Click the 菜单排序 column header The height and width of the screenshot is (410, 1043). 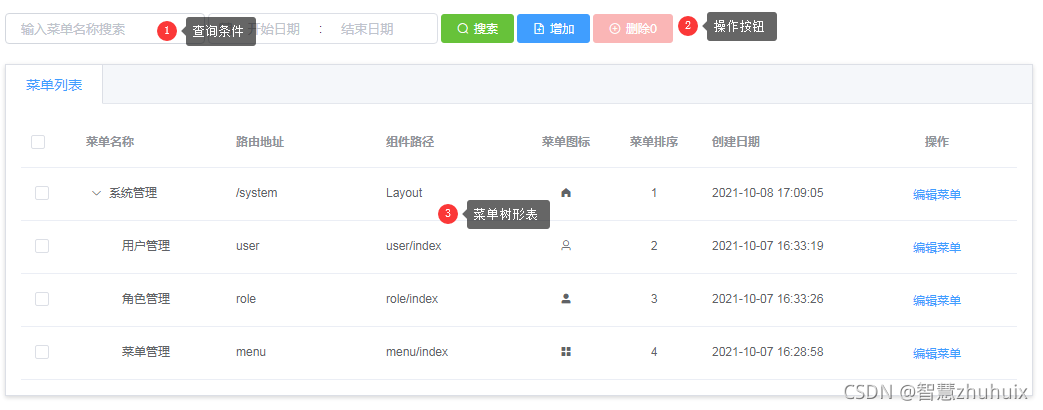coord(654,142)
